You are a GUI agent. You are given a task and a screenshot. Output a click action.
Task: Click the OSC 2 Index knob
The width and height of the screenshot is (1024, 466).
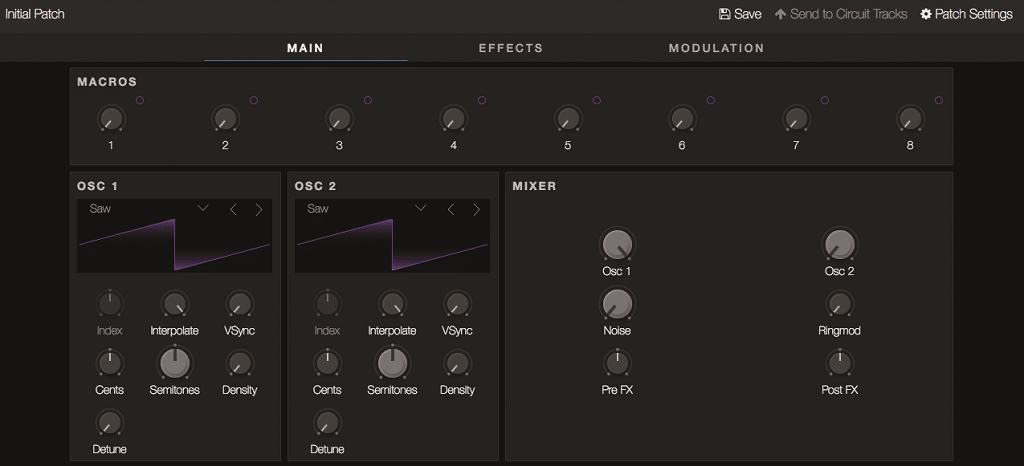327,304
